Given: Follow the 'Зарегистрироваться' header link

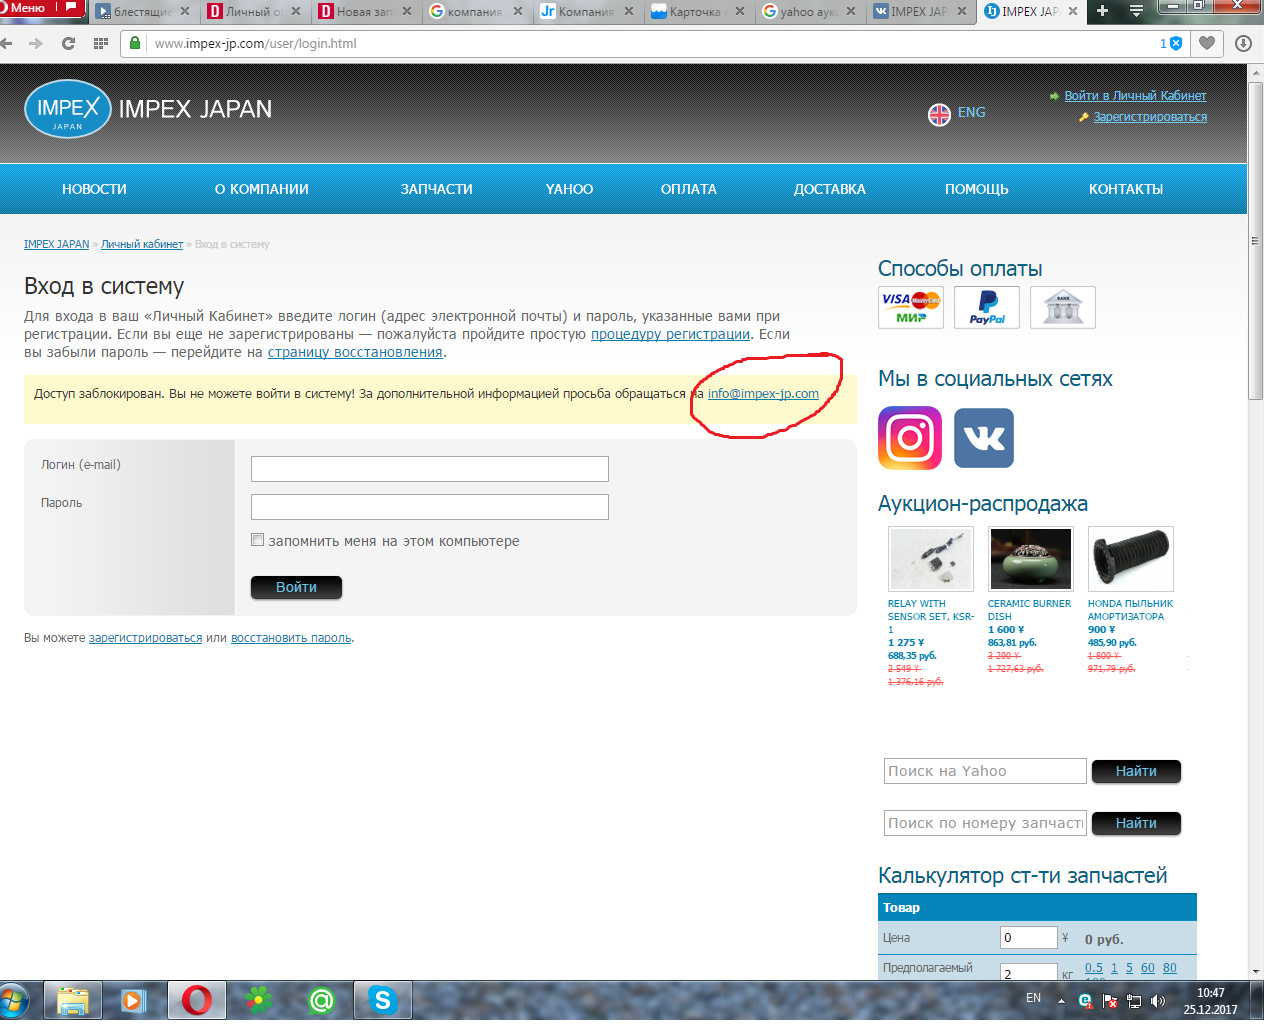Looking at the screenshot, I should click(x=1150, y=117).
